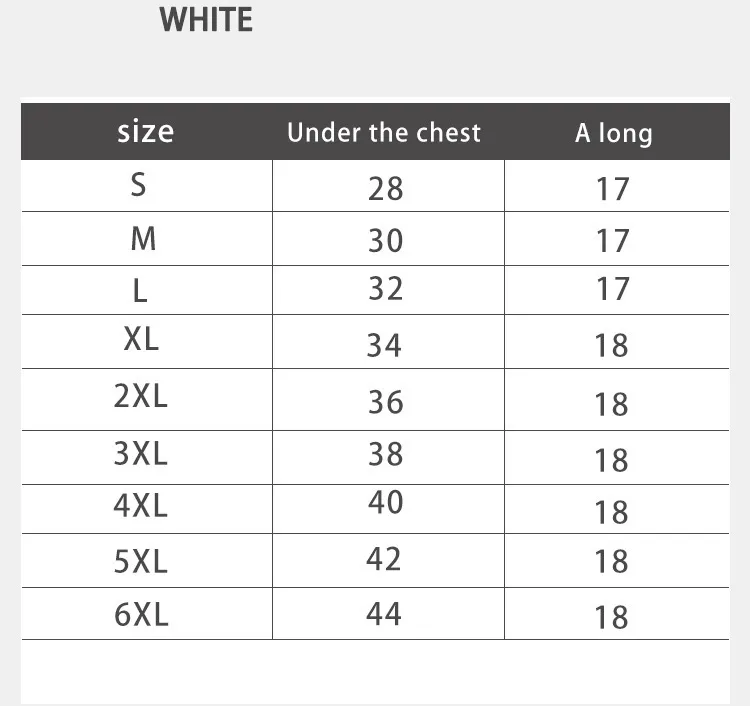The image size is (750, 706).
Task: Click the under chest value 38
Action: point(385,455)
